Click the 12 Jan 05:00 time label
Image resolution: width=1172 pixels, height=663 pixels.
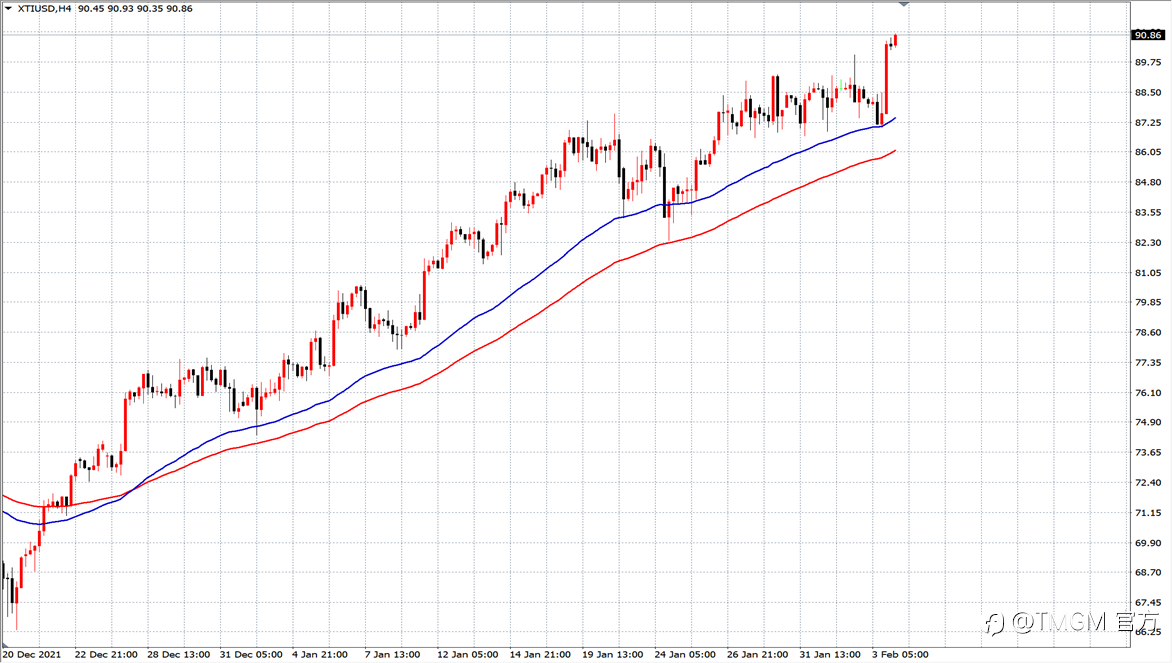(x=468, y=655)
